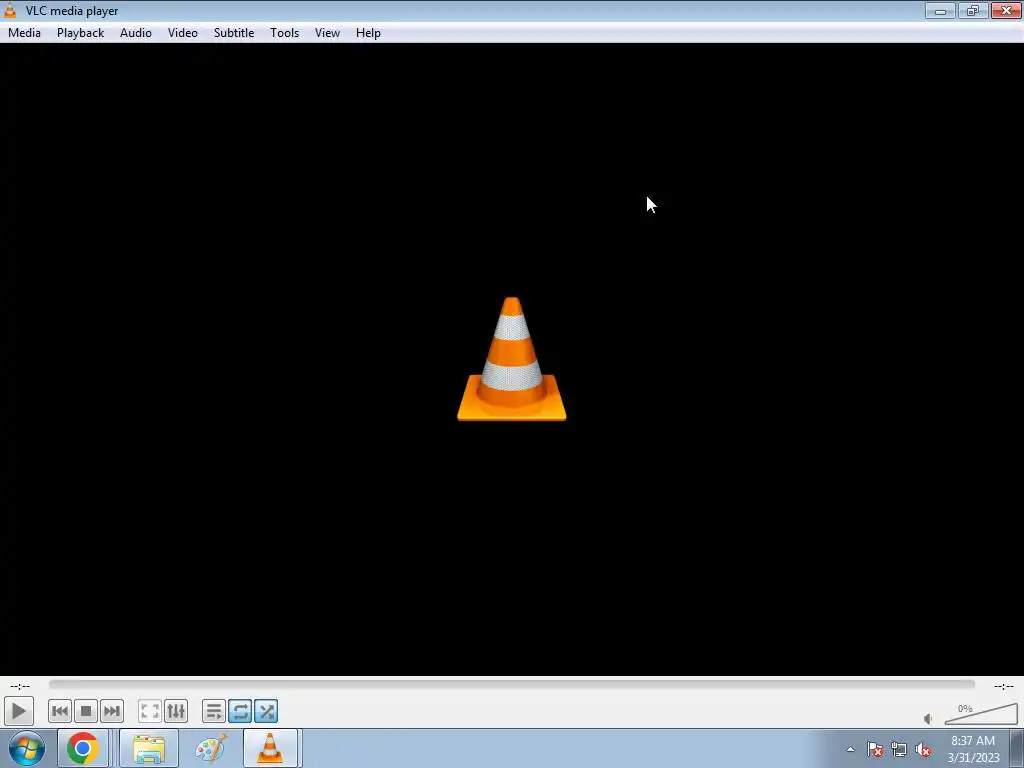Open the Media menu
The height and width of the screenshot is (768, 1024).
tap(24, 33)
